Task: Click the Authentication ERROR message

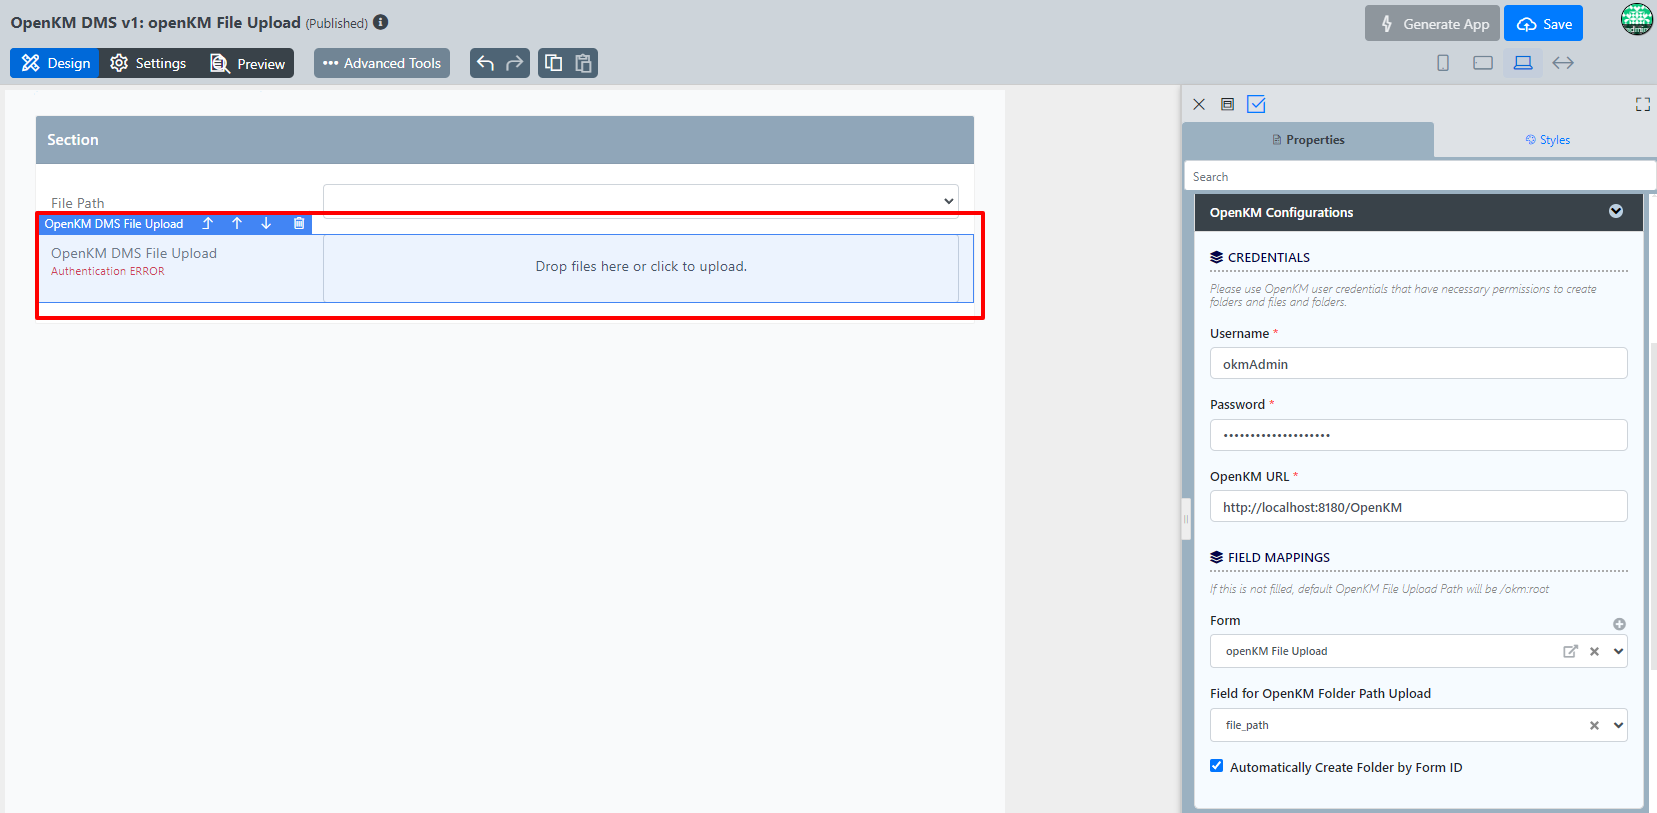Action: [108, 271]
